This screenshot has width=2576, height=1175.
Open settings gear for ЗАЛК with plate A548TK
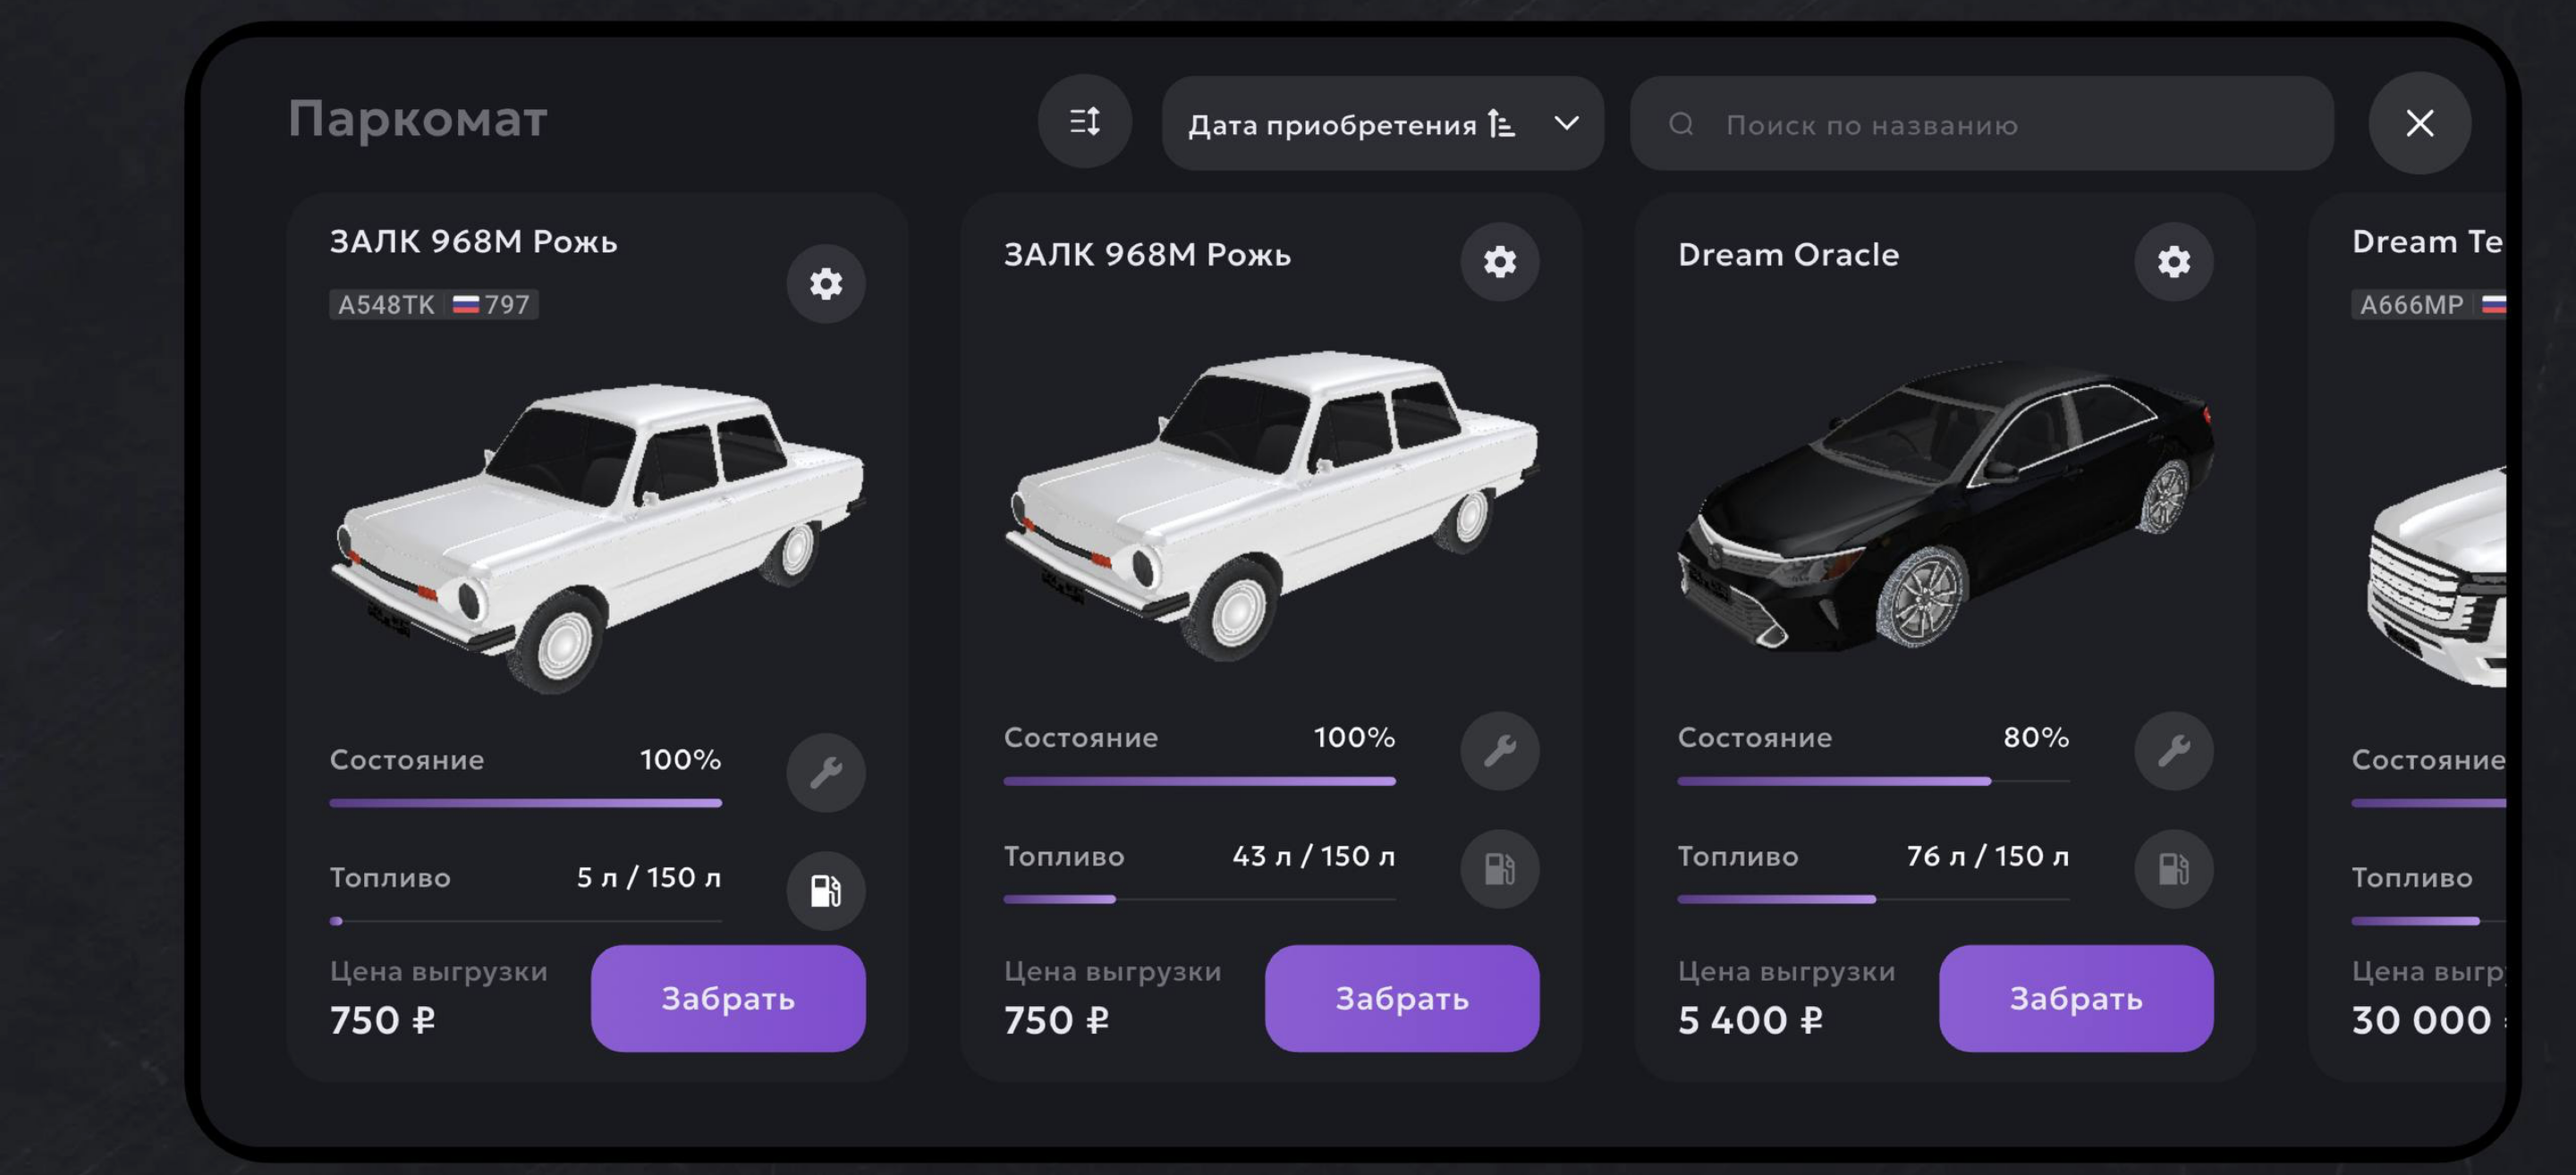(x=825, y=284)
